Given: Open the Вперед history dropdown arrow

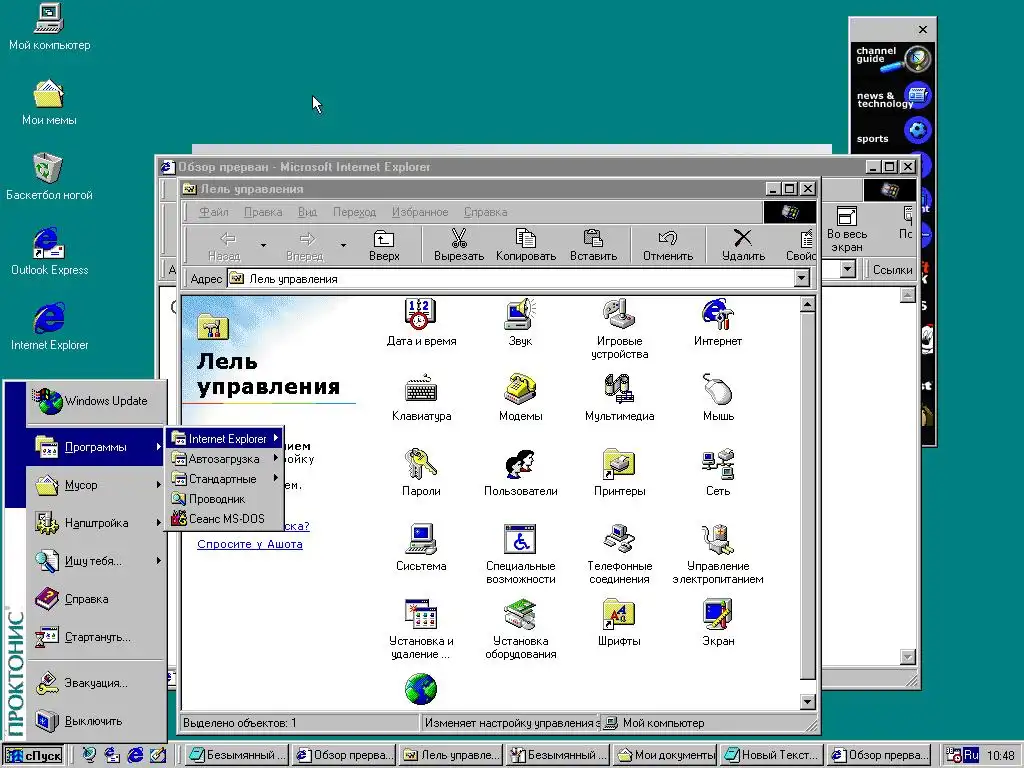Looking at the screenshot, I should [x=343, y=246].
